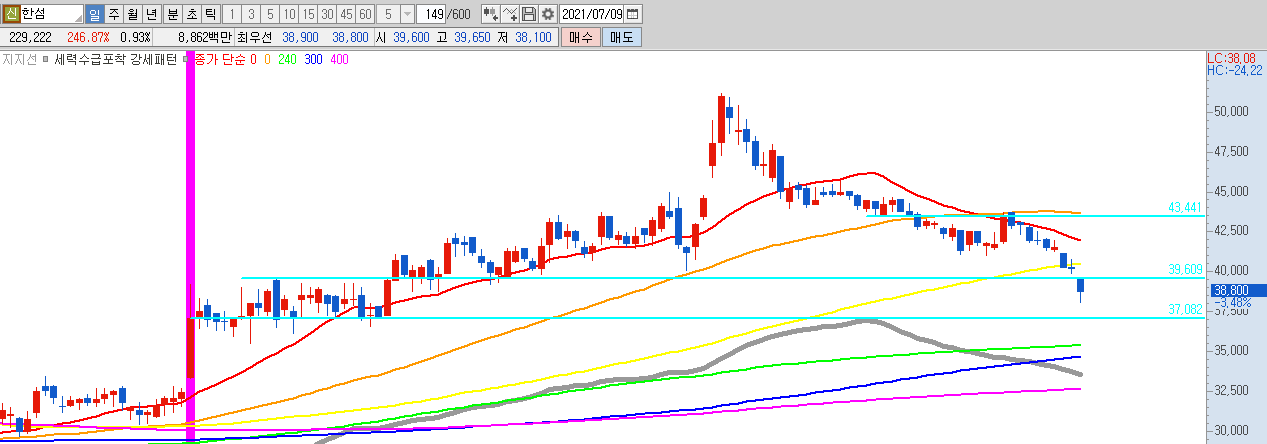Select the 15 interval button
The image size is (1267, 444).
pos(307,15)
